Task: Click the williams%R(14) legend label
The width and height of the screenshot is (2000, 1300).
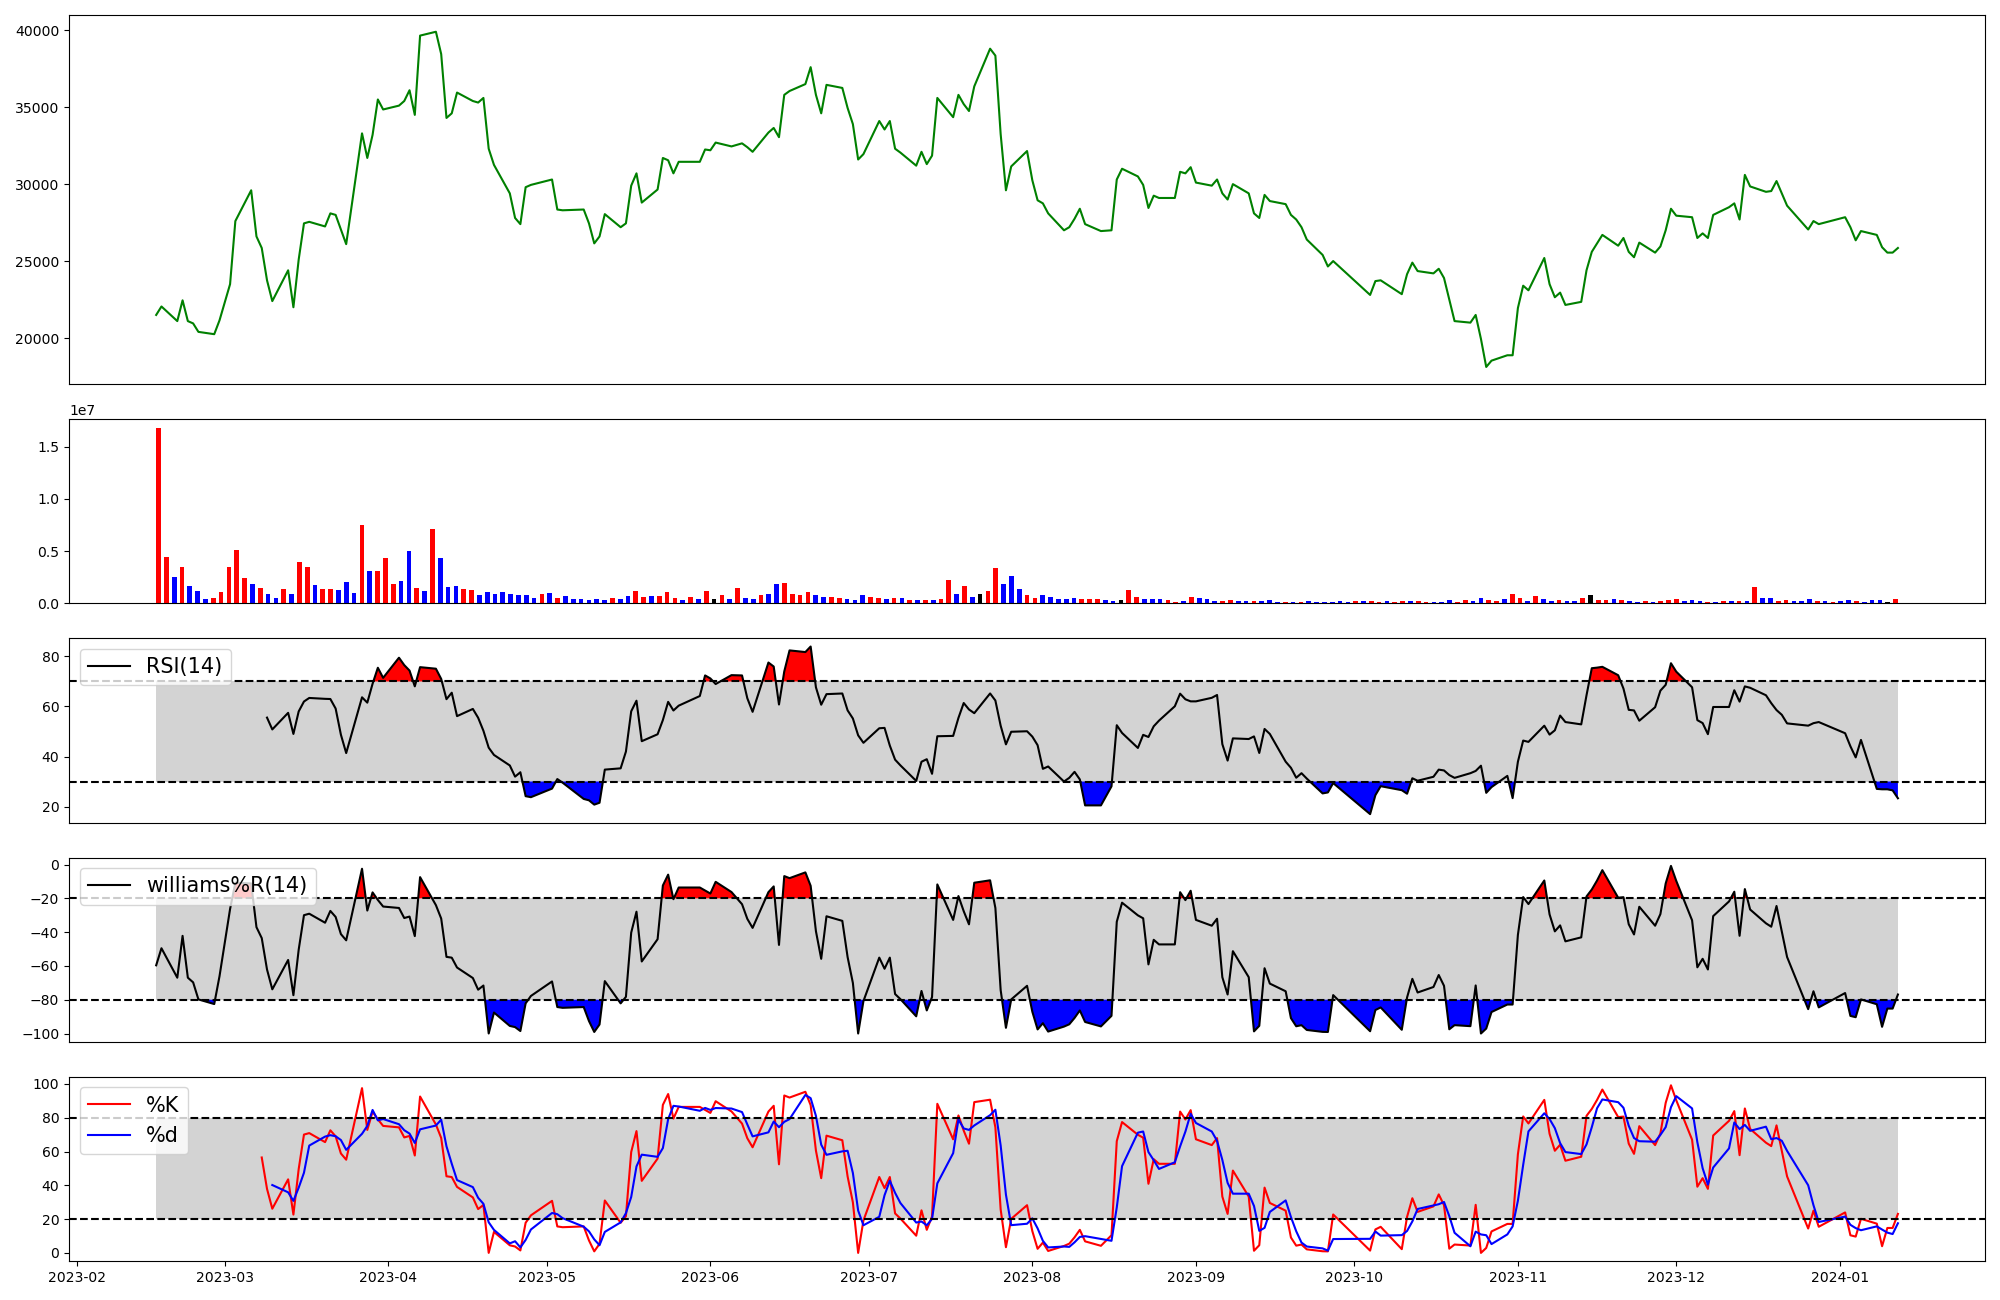Action: pos(226,885)
